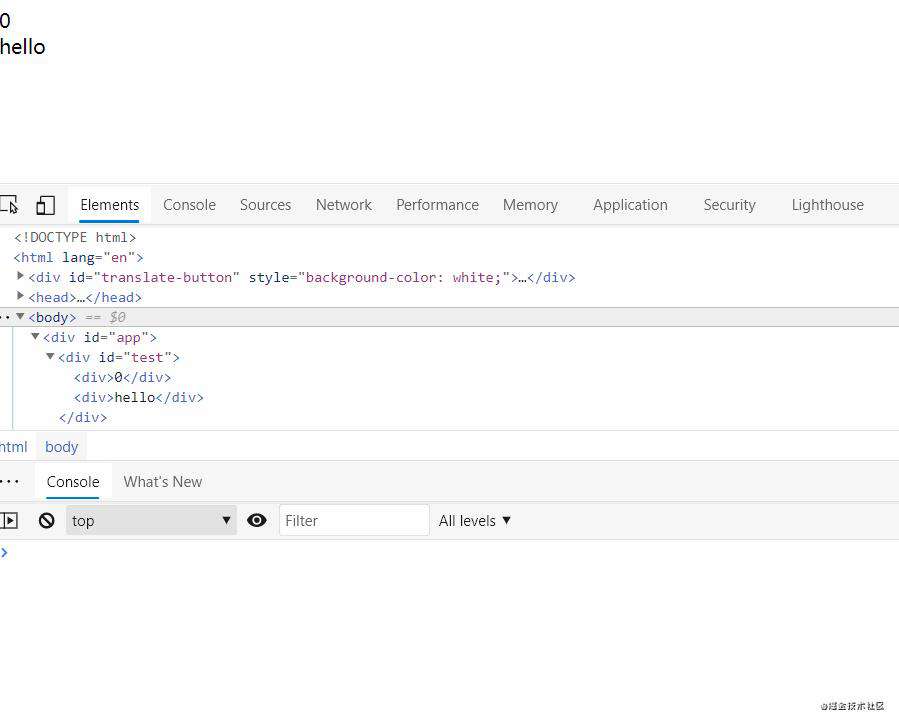Select the drawer Console tab
899x724 pixels.
coord(73,482)
